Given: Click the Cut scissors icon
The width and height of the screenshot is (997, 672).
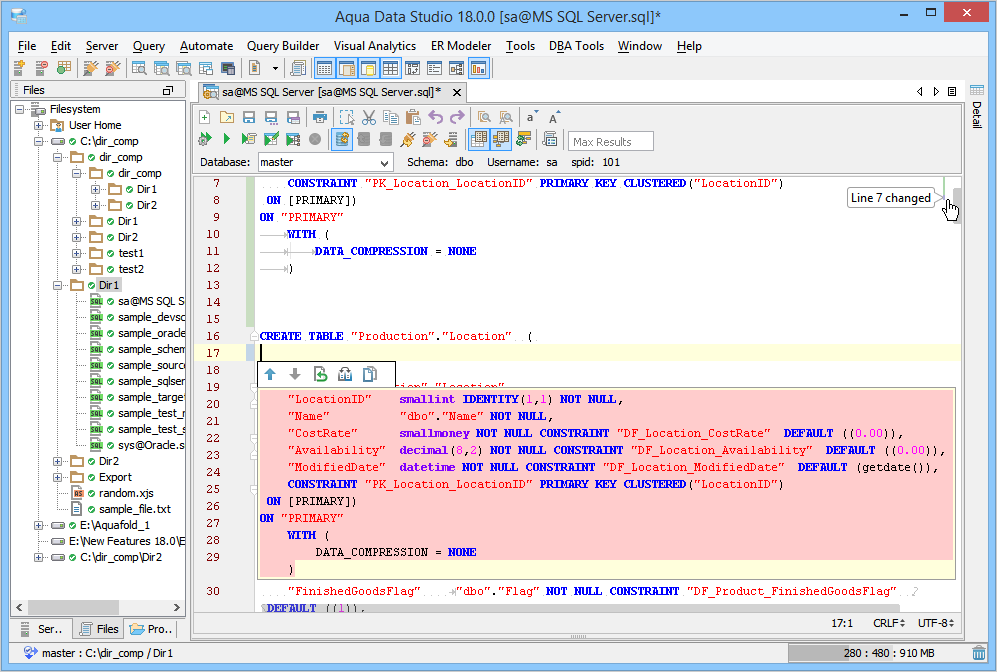Looking at the screenshot, I should pyautogui.click(x=368, y=117).
